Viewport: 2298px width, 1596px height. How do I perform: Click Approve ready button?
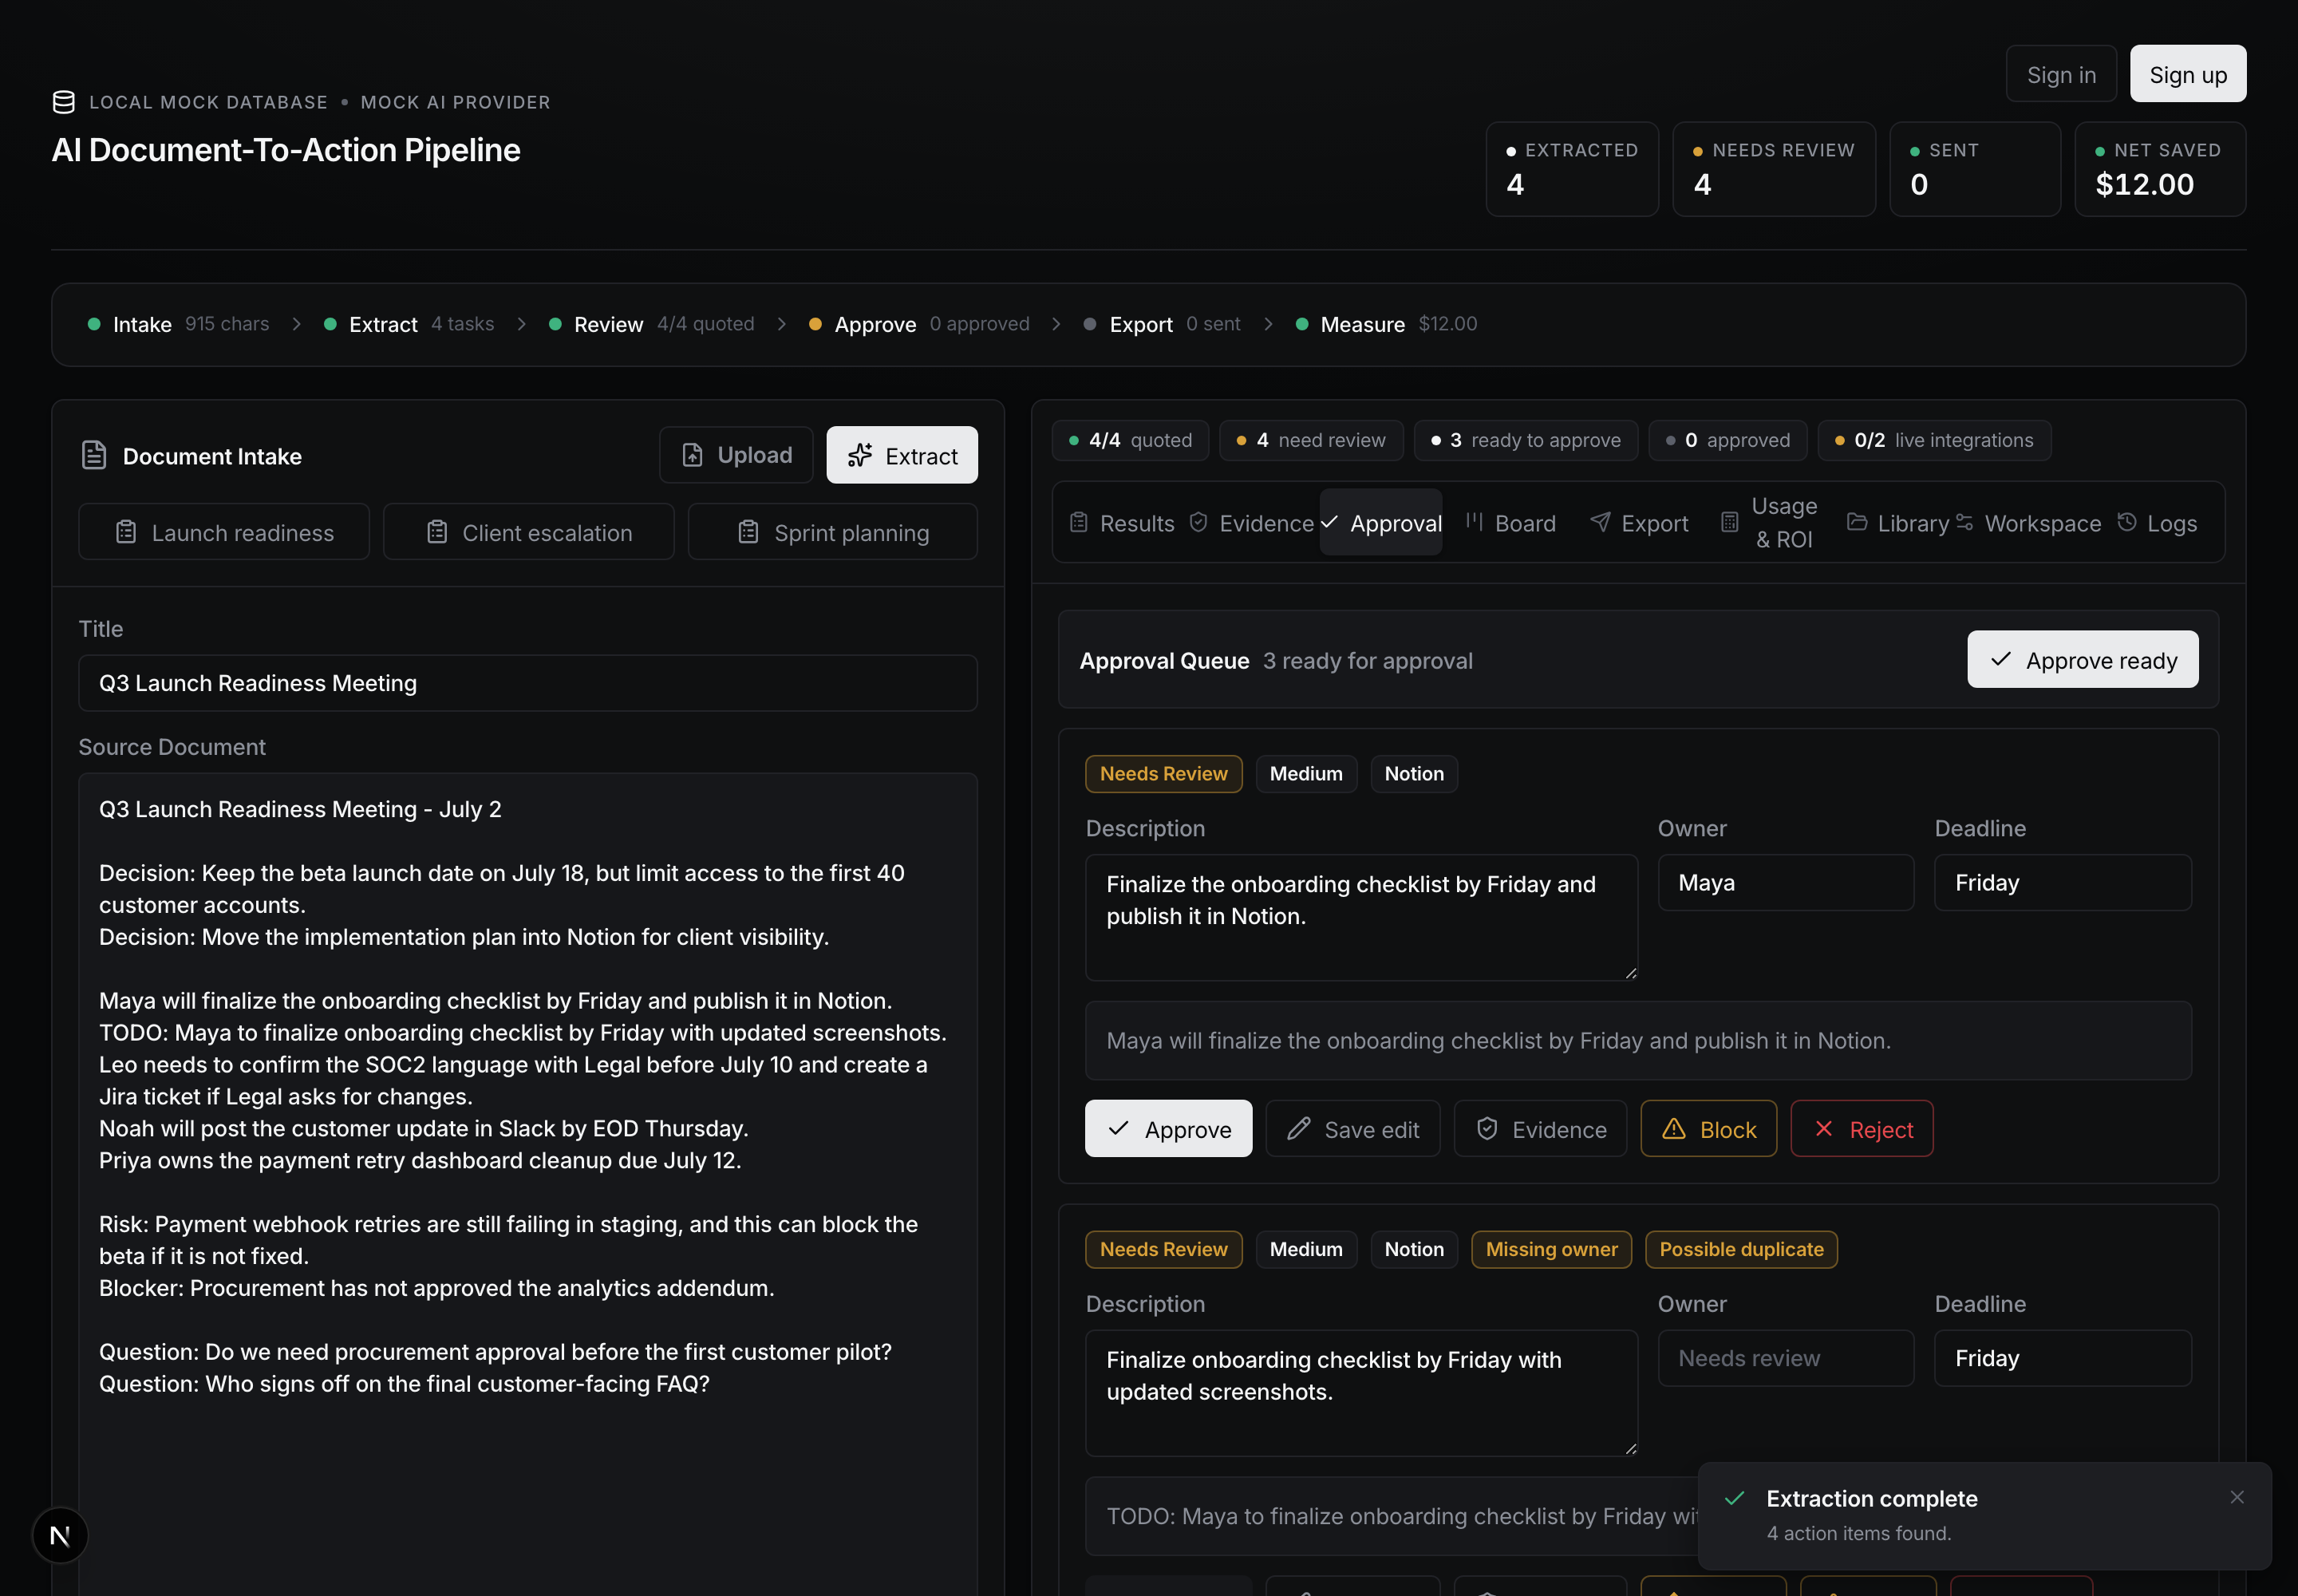[x=2083, y=660]
